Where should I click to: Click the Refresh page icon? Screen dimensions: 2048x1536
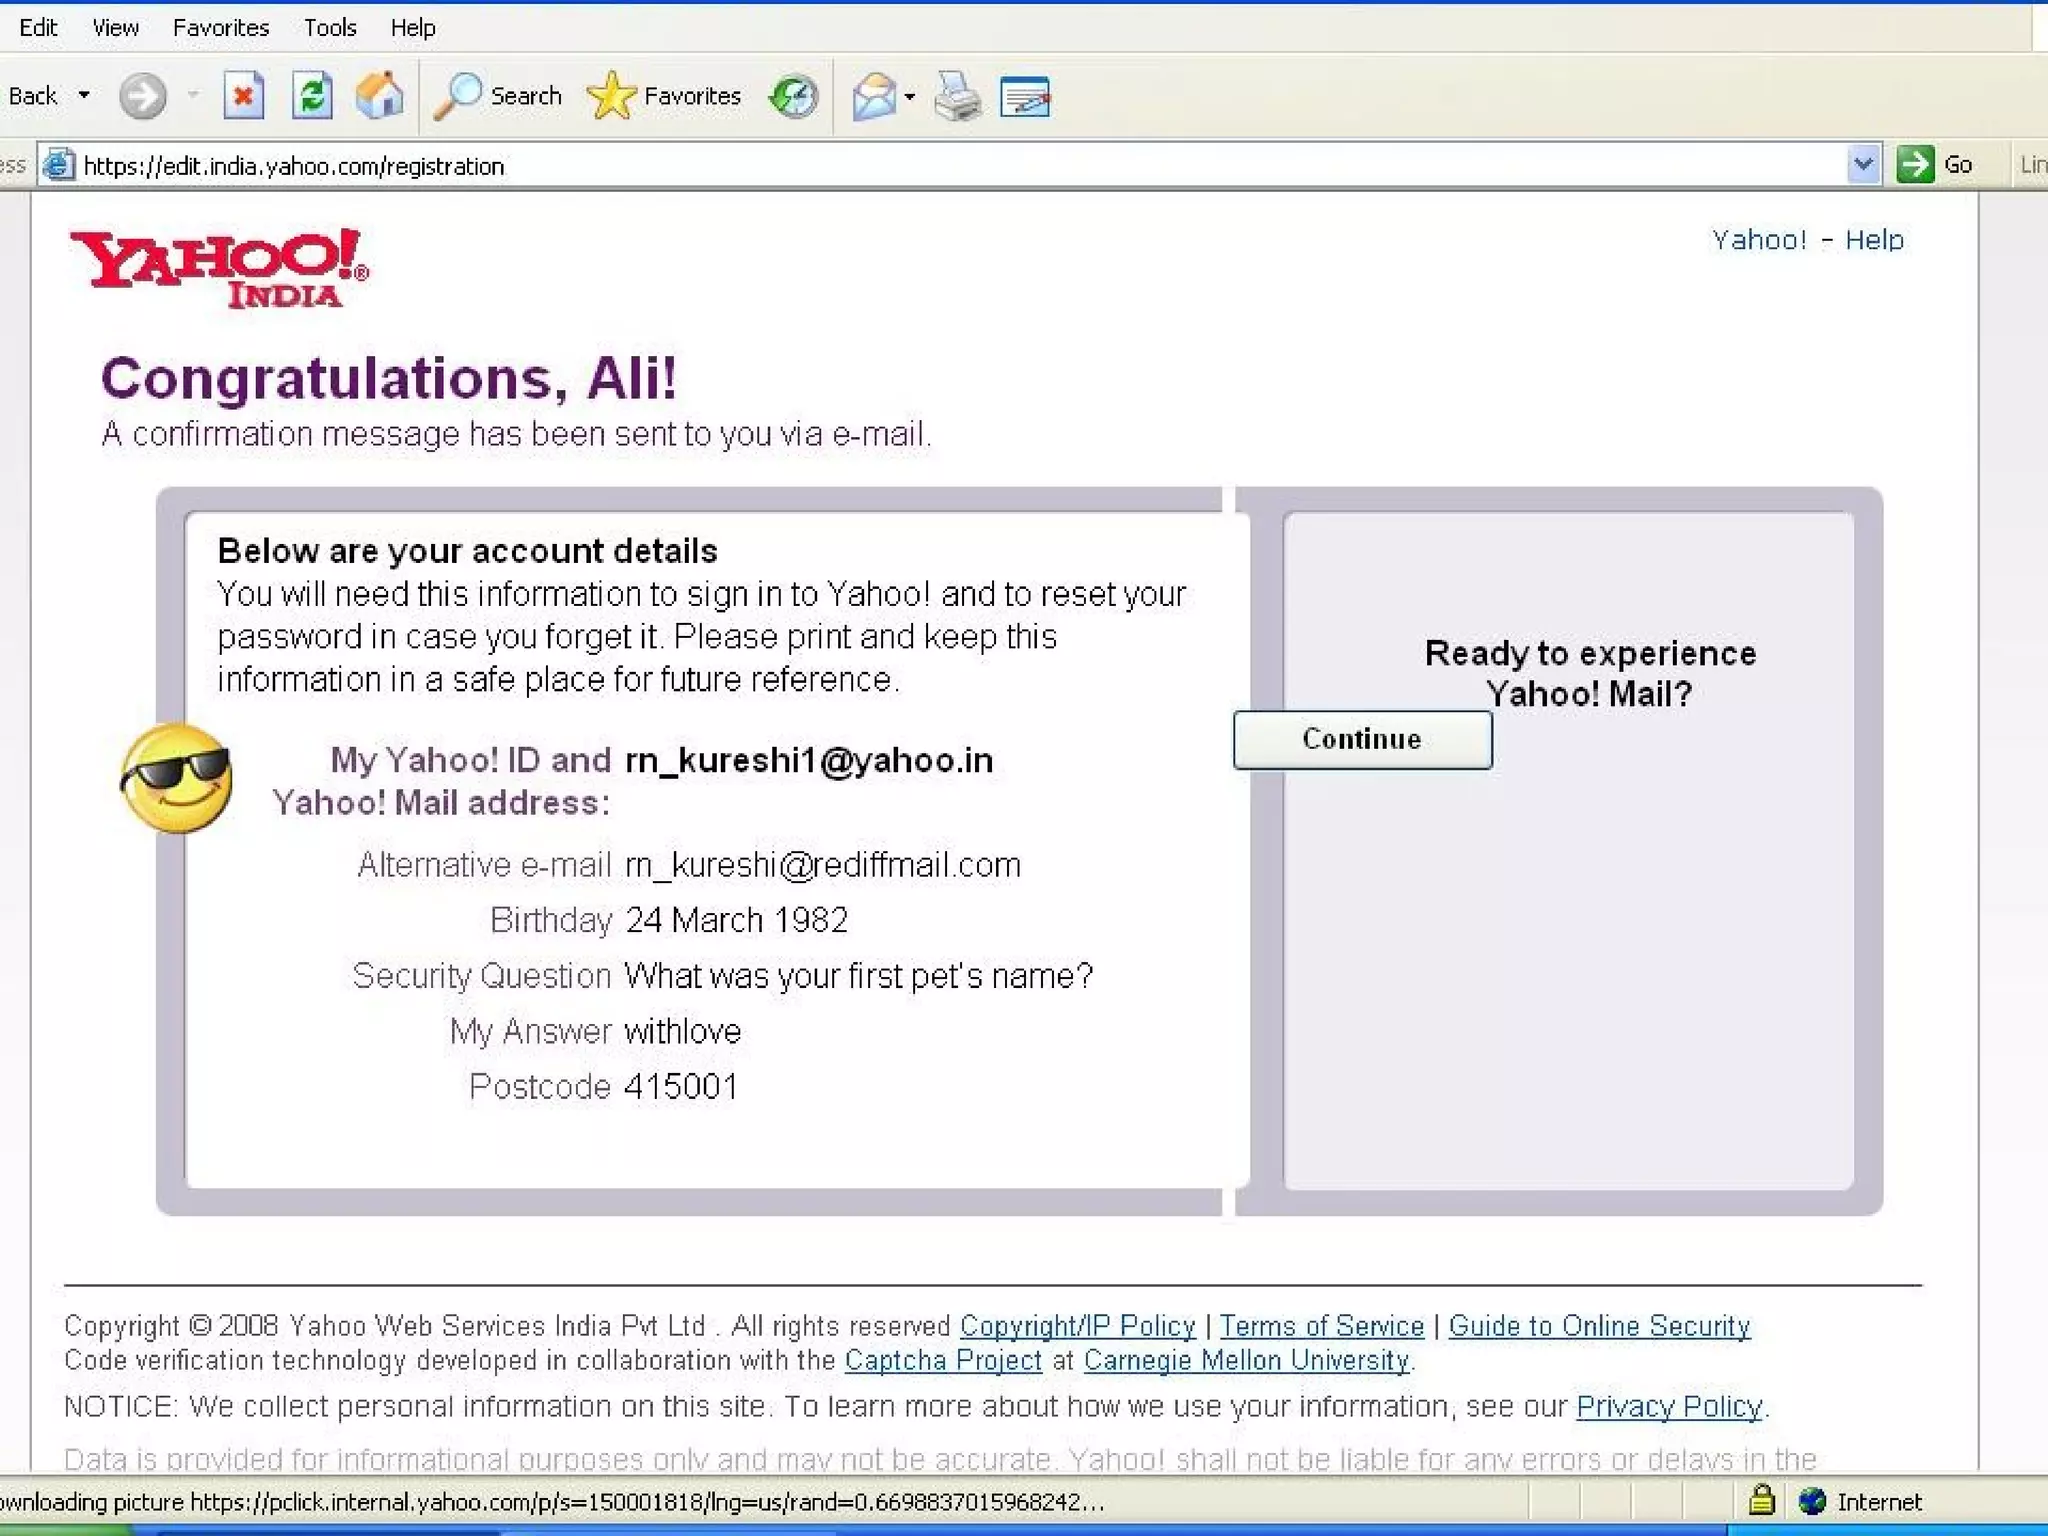coord(312,97)
